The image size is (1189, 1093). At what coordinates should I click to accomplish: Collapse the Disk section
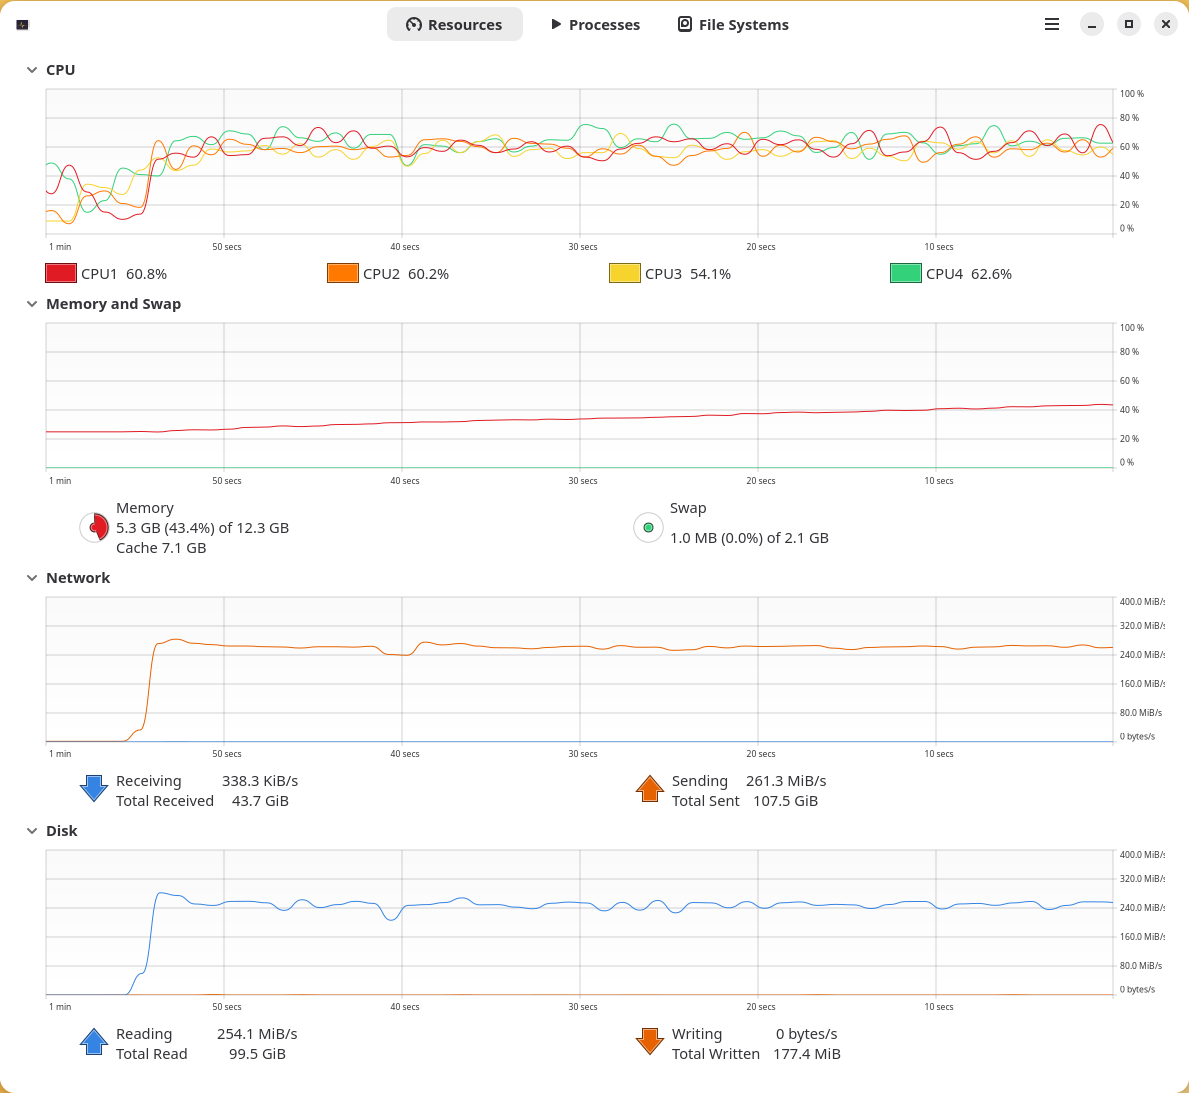point(31,831)
